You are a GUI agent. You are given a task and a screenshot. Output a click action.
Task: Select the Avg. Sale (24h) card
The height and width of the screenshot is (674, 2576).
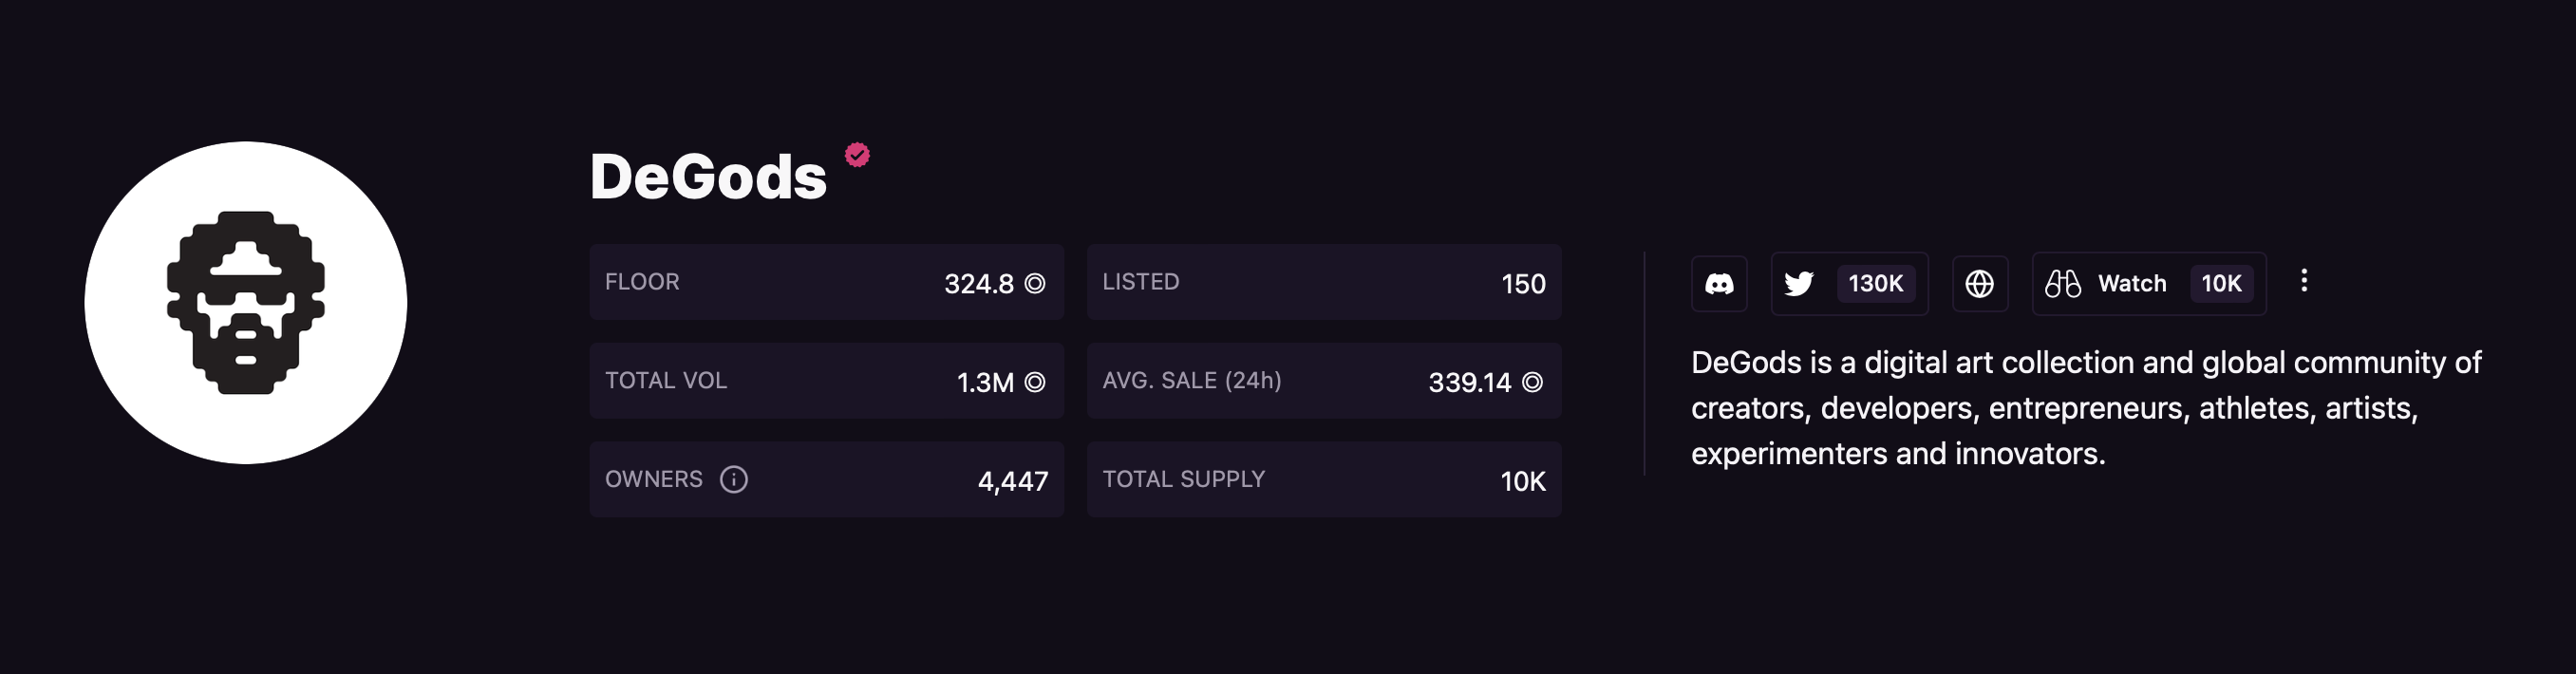1324,381
